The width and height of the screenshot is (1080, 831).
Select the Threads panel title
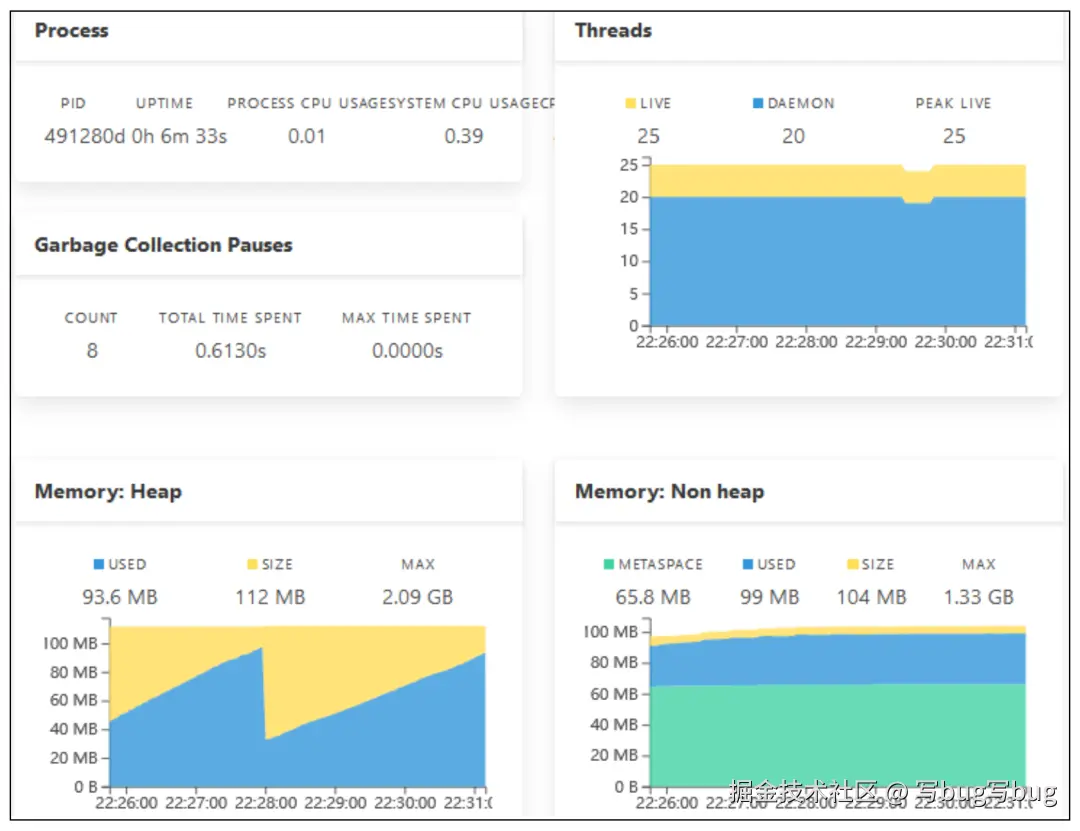click(613, 31)
